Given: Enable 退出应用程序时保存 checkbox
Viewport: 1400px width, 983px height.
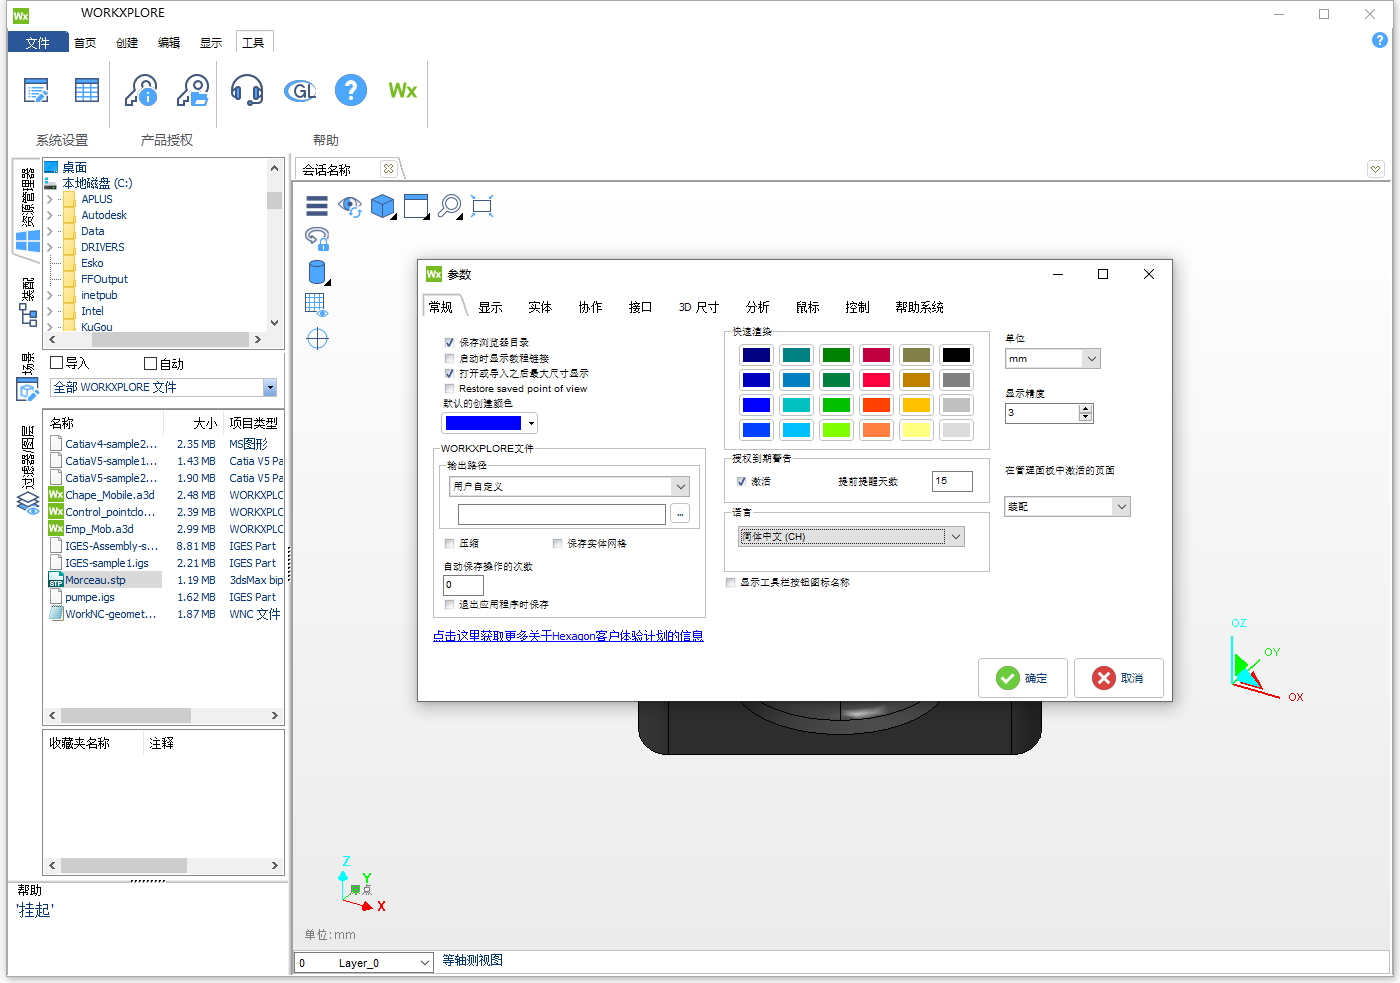Looking at the screenshot, I should pos(449,604).
